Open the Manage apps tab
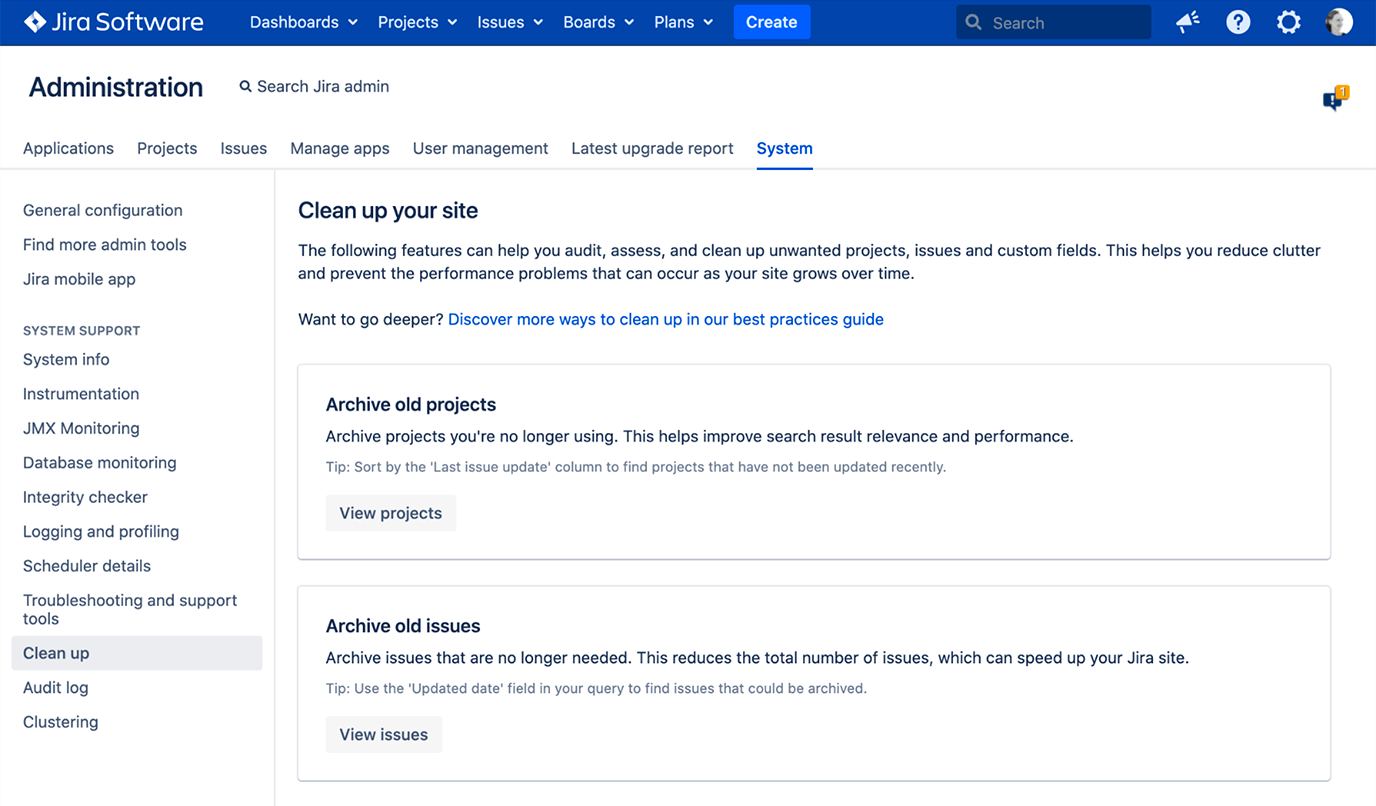 coord(339,148)
